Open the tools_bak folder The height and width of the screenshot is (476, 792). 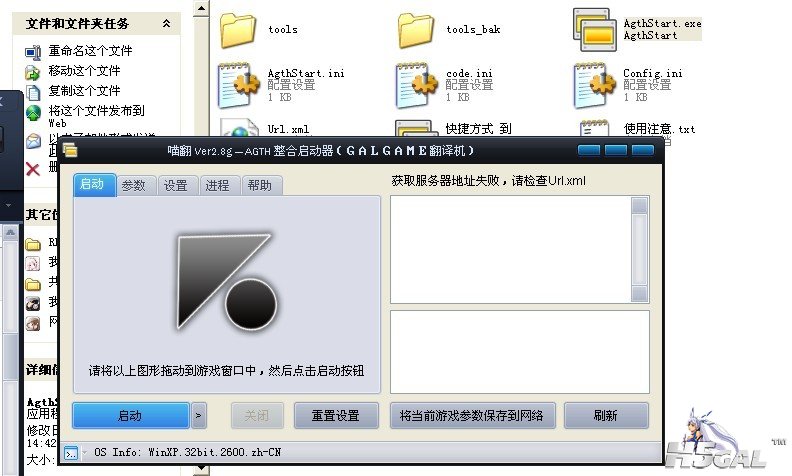[417, 30]
